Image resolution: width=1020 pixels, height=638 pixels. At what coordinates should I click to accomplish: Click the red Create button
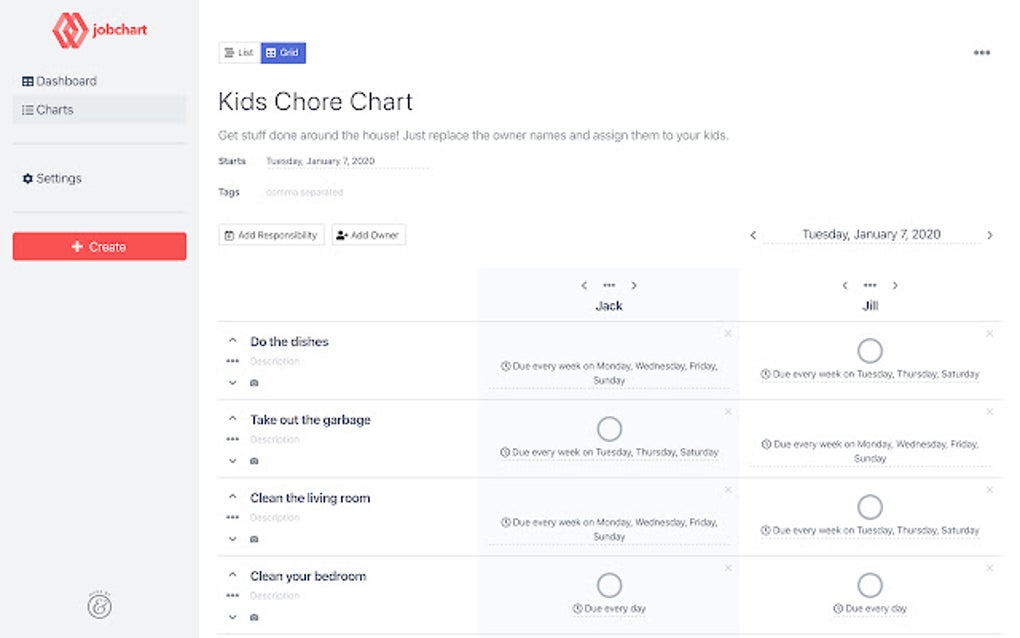pyautogui.click(x=100, y=246)
